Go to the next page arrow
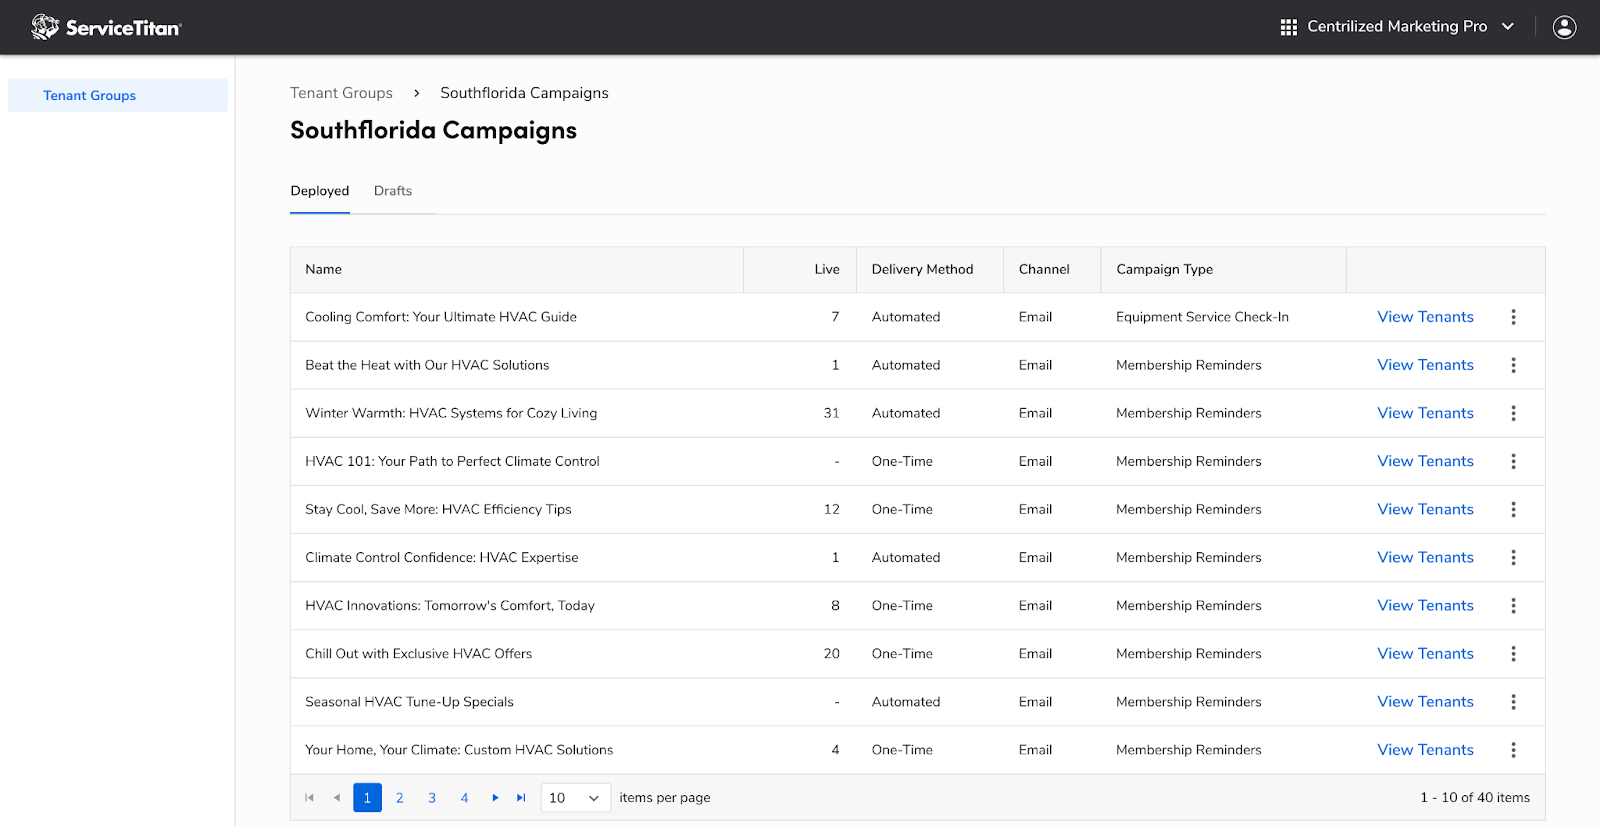The image size is (1600, 826). coord(495,798)
